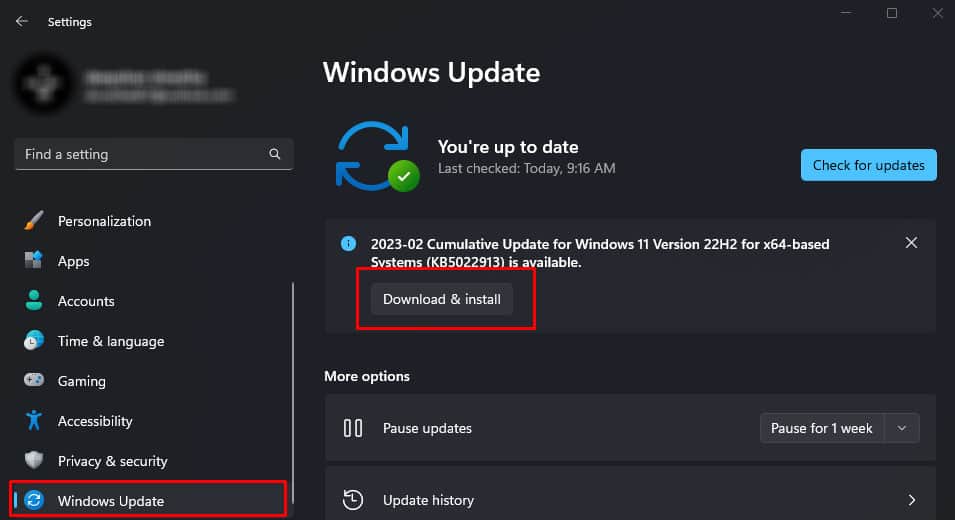Expand pause duration dropdown arrow
This screenshot has height=520, width=955.
(x=902, y=428)
